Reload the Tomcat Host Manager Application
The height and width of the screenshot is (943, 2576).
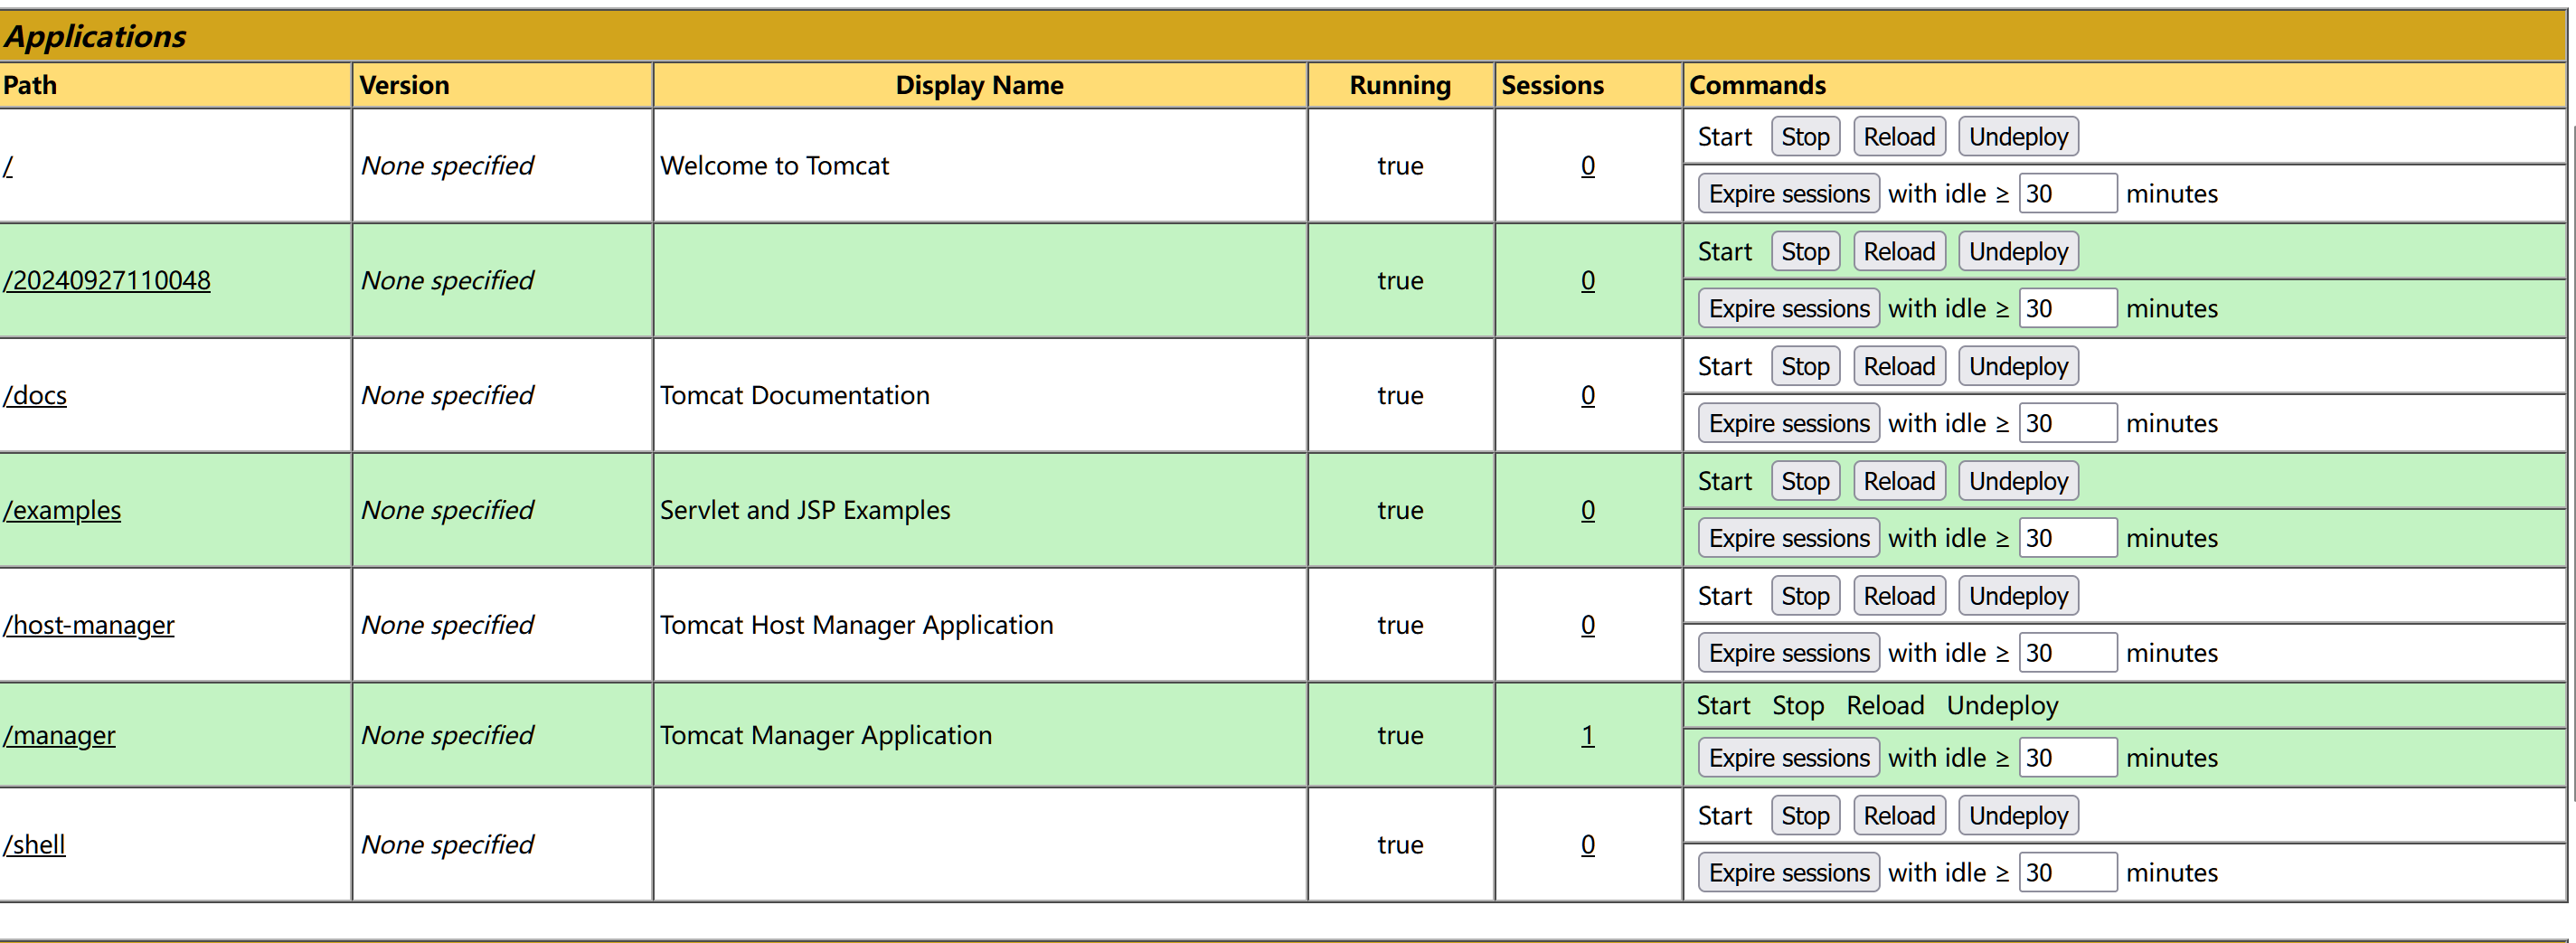1899,597
